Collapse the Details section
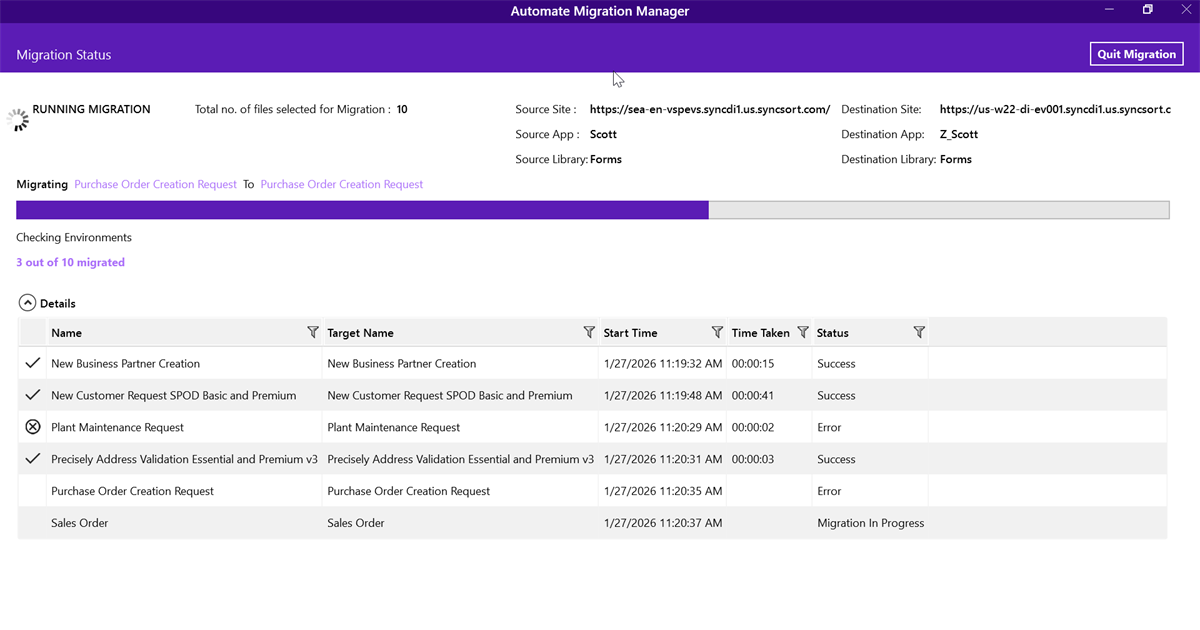This screenshot has height=630, width=1200. (27, 303)
